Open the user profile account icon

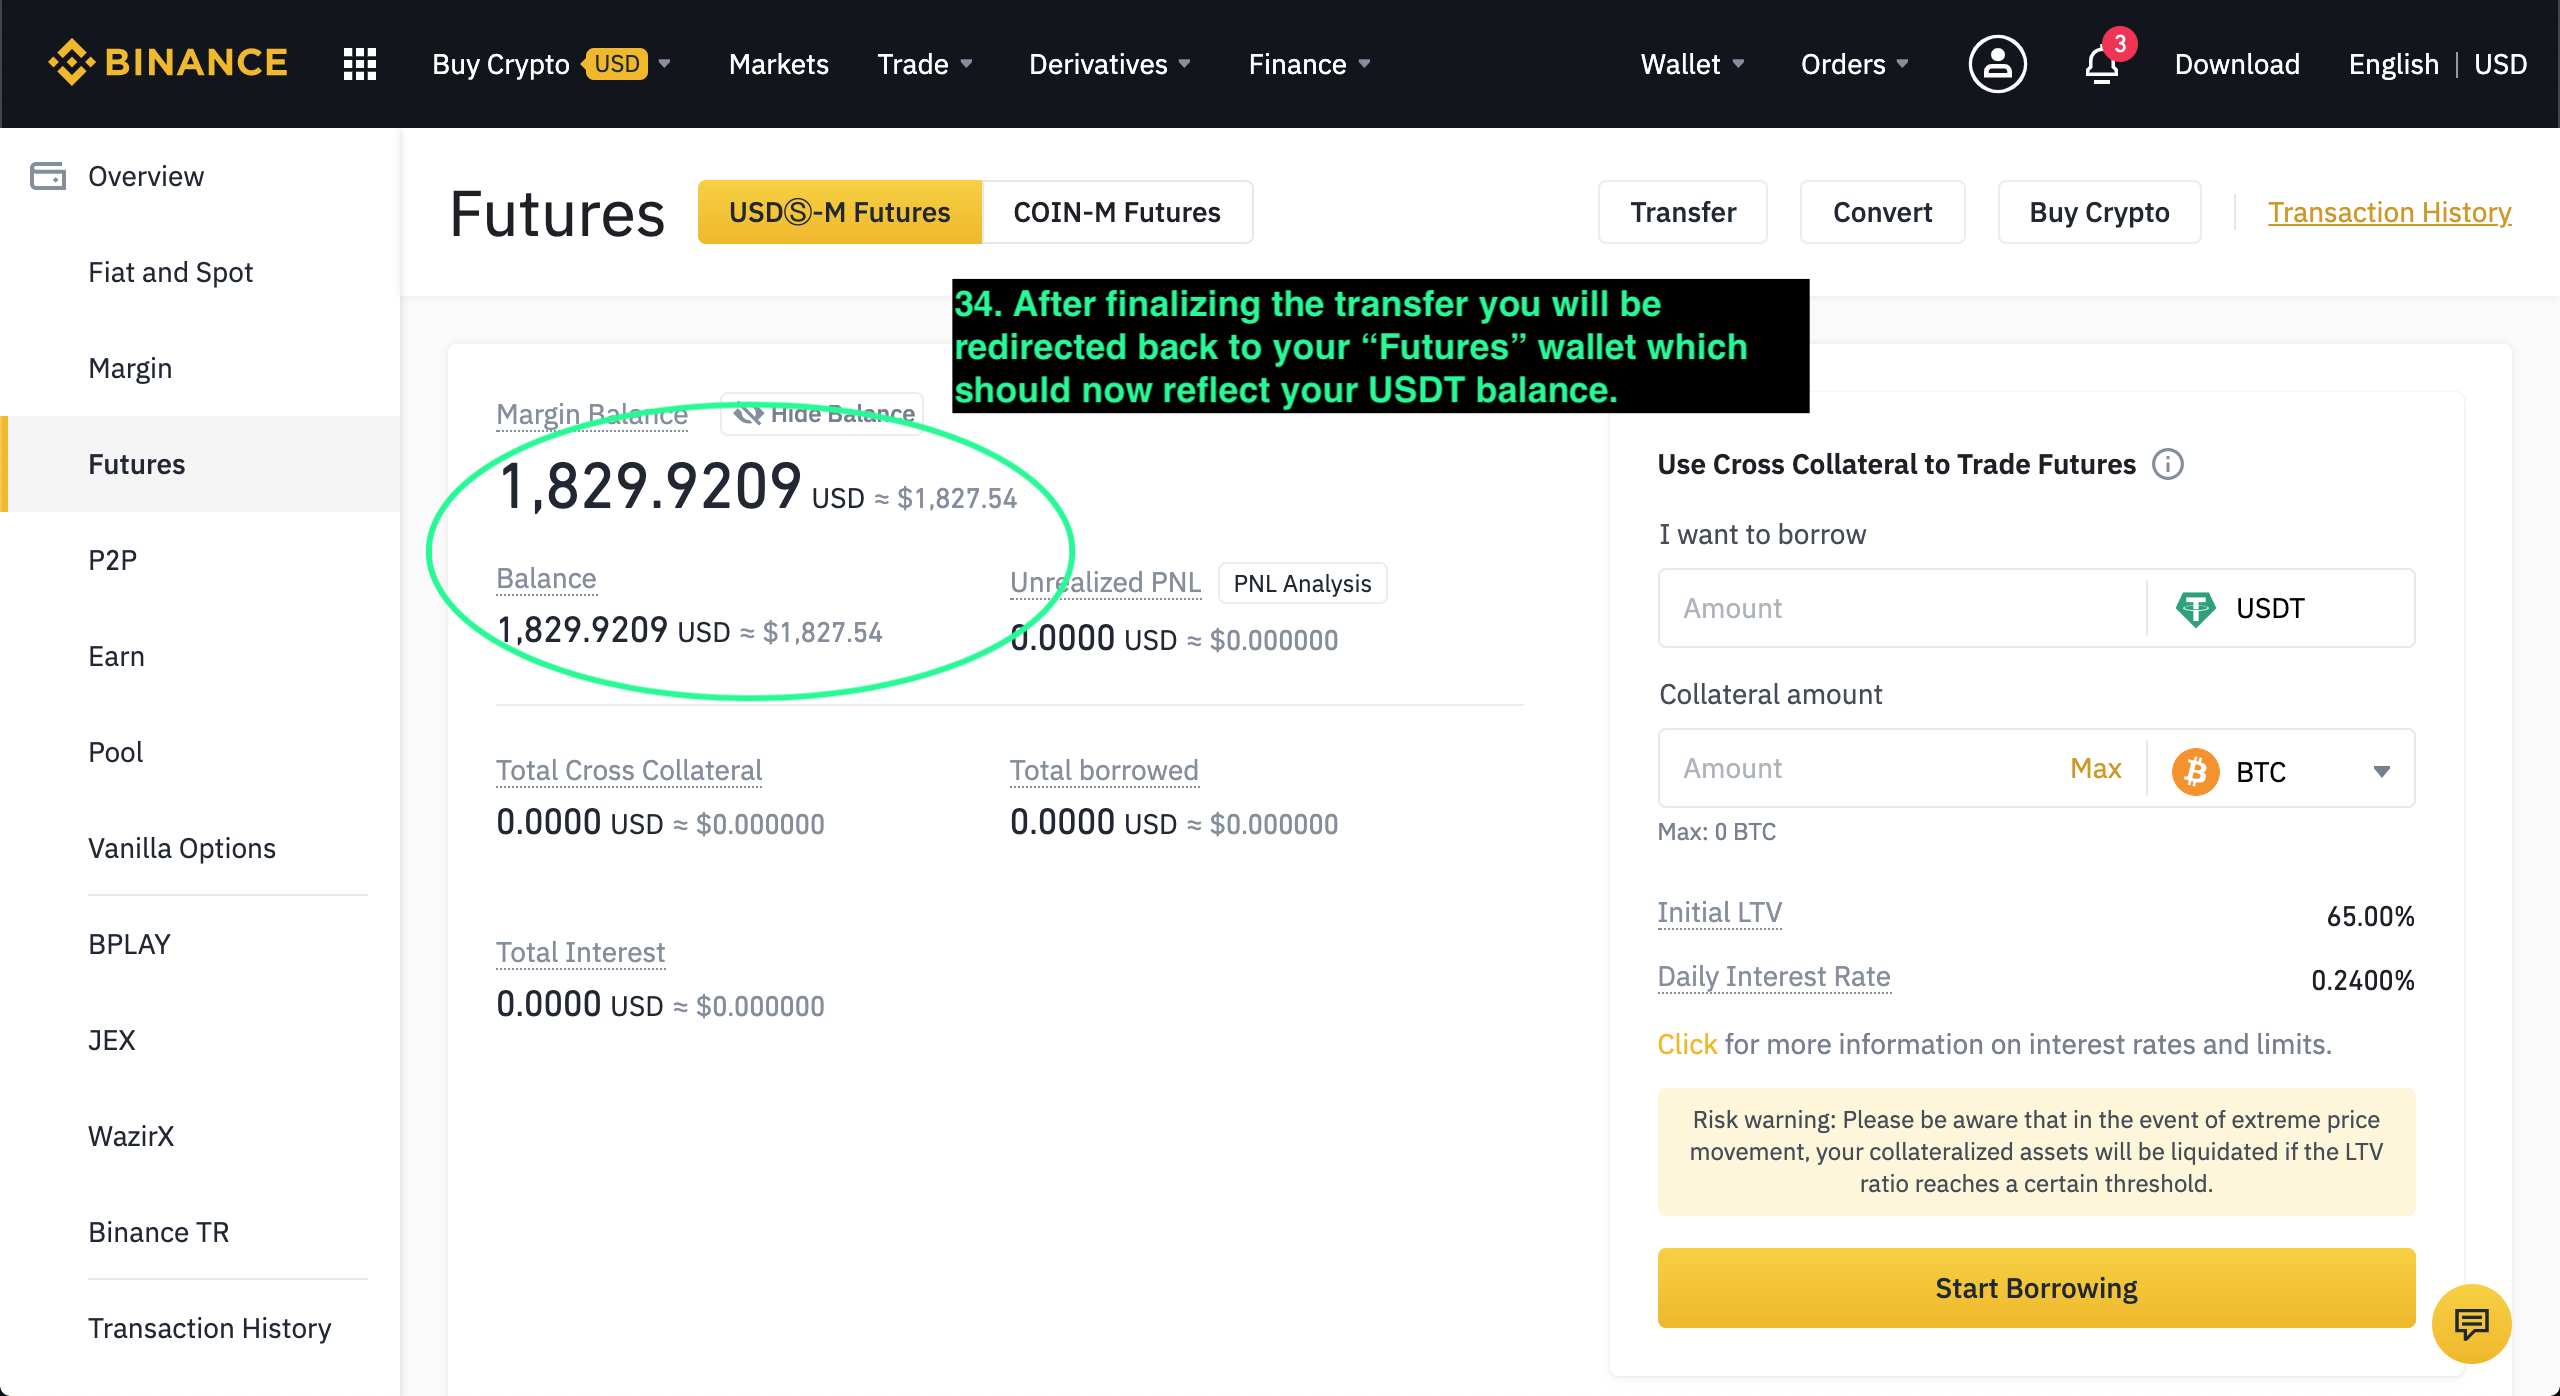click(1997, 64)
